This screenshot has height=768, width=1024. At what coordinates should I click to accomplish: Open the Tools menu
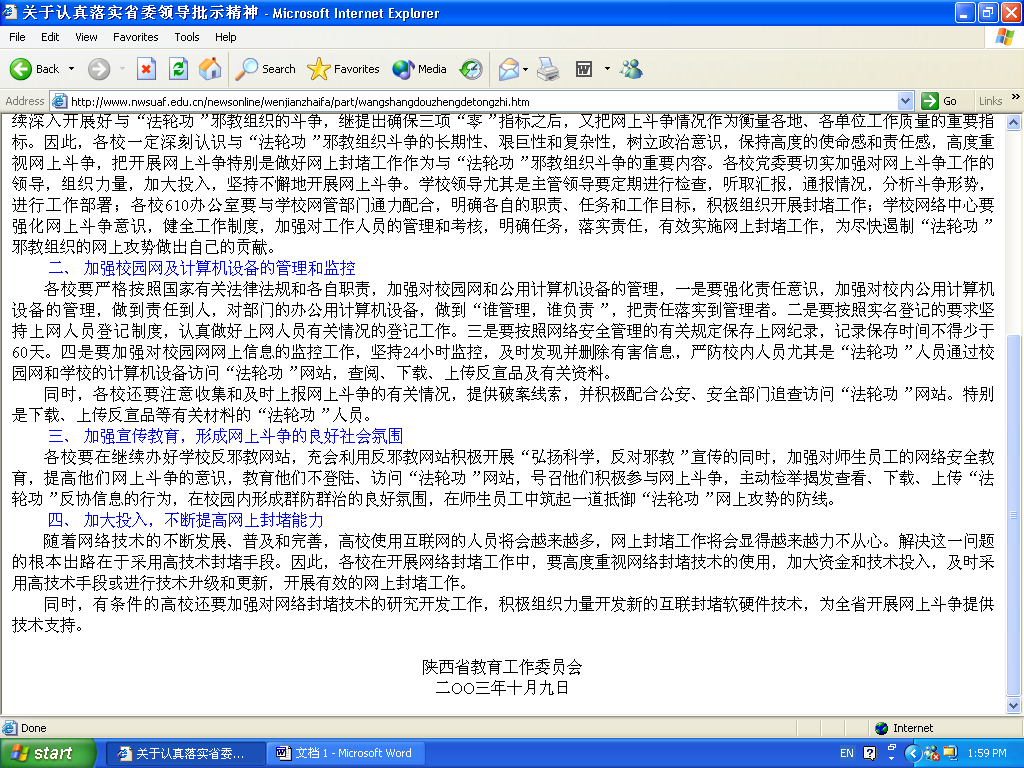[187, 37]
